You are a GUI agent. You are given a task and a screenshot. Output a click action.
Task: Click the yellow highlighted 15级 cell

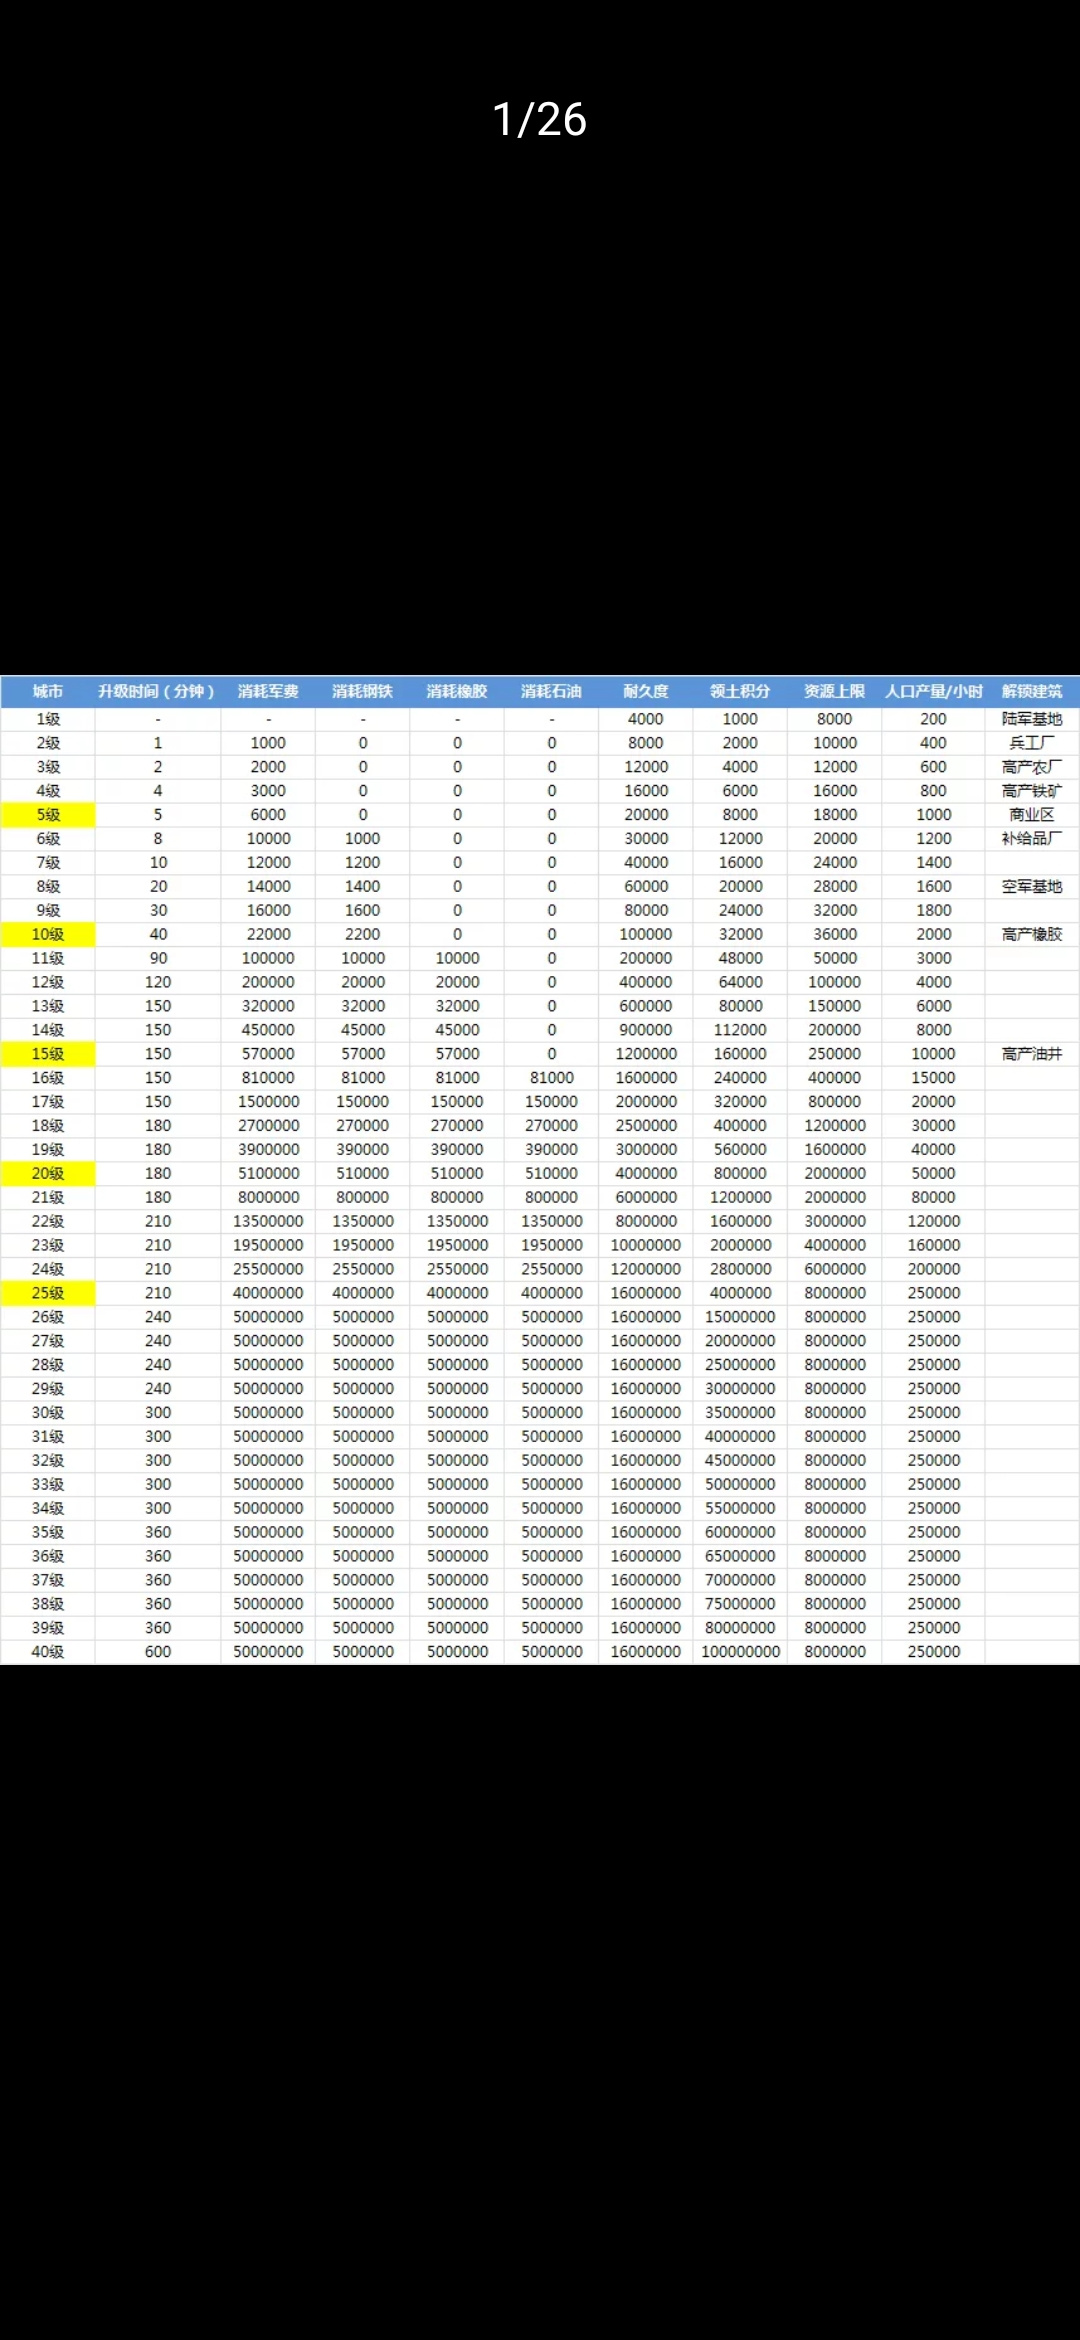pos(48,1054)
